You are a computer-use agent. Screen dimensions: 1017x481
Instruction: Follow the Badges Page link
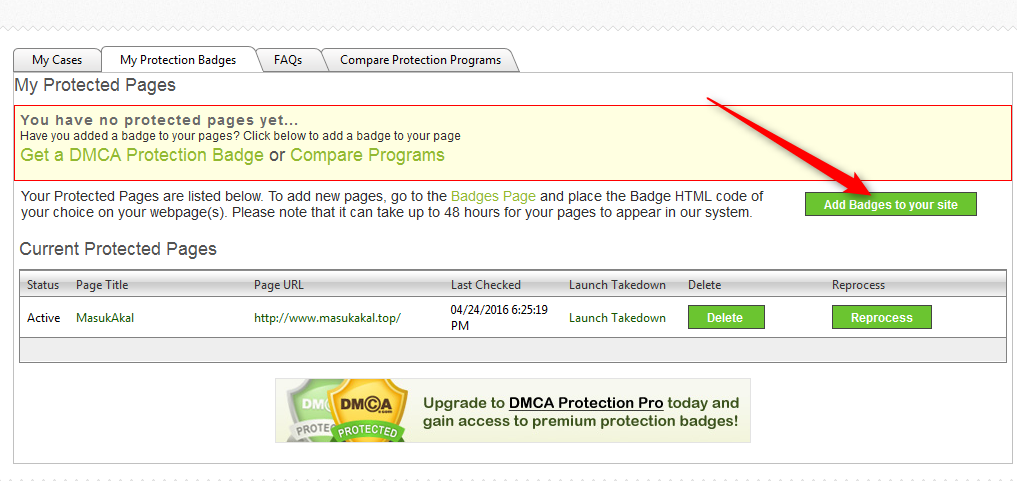point(493,196)
